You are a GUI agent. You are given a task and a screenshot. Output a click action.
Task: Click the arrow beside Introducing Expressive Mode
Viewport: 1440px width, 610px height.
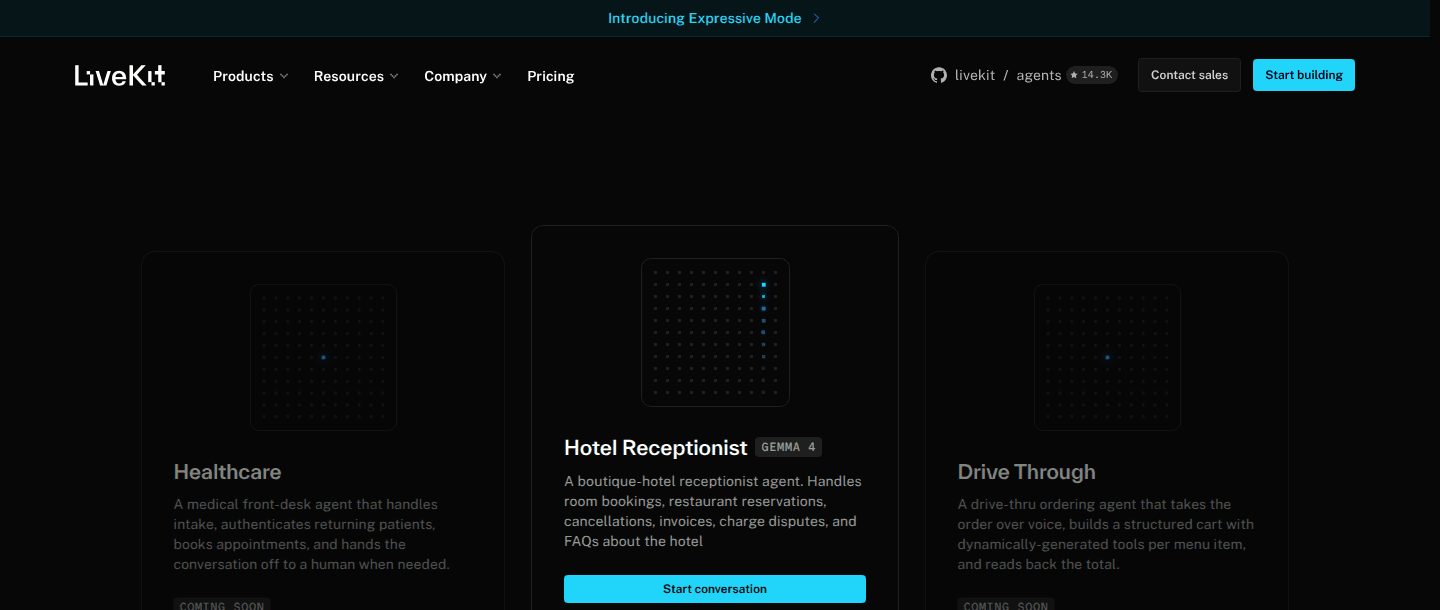(816, 18)
